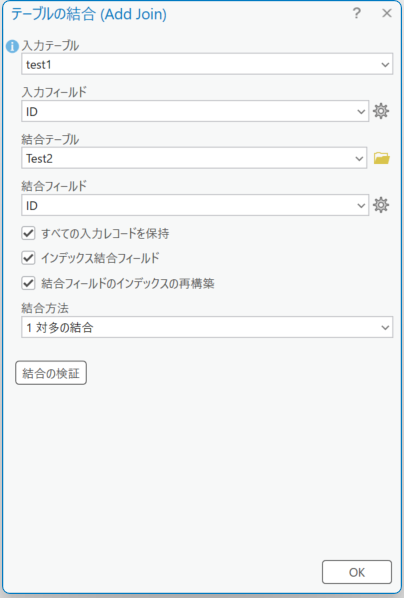Uncheck すべての入力レコードを保持
The image size is (404, 598).
point(28,233)
